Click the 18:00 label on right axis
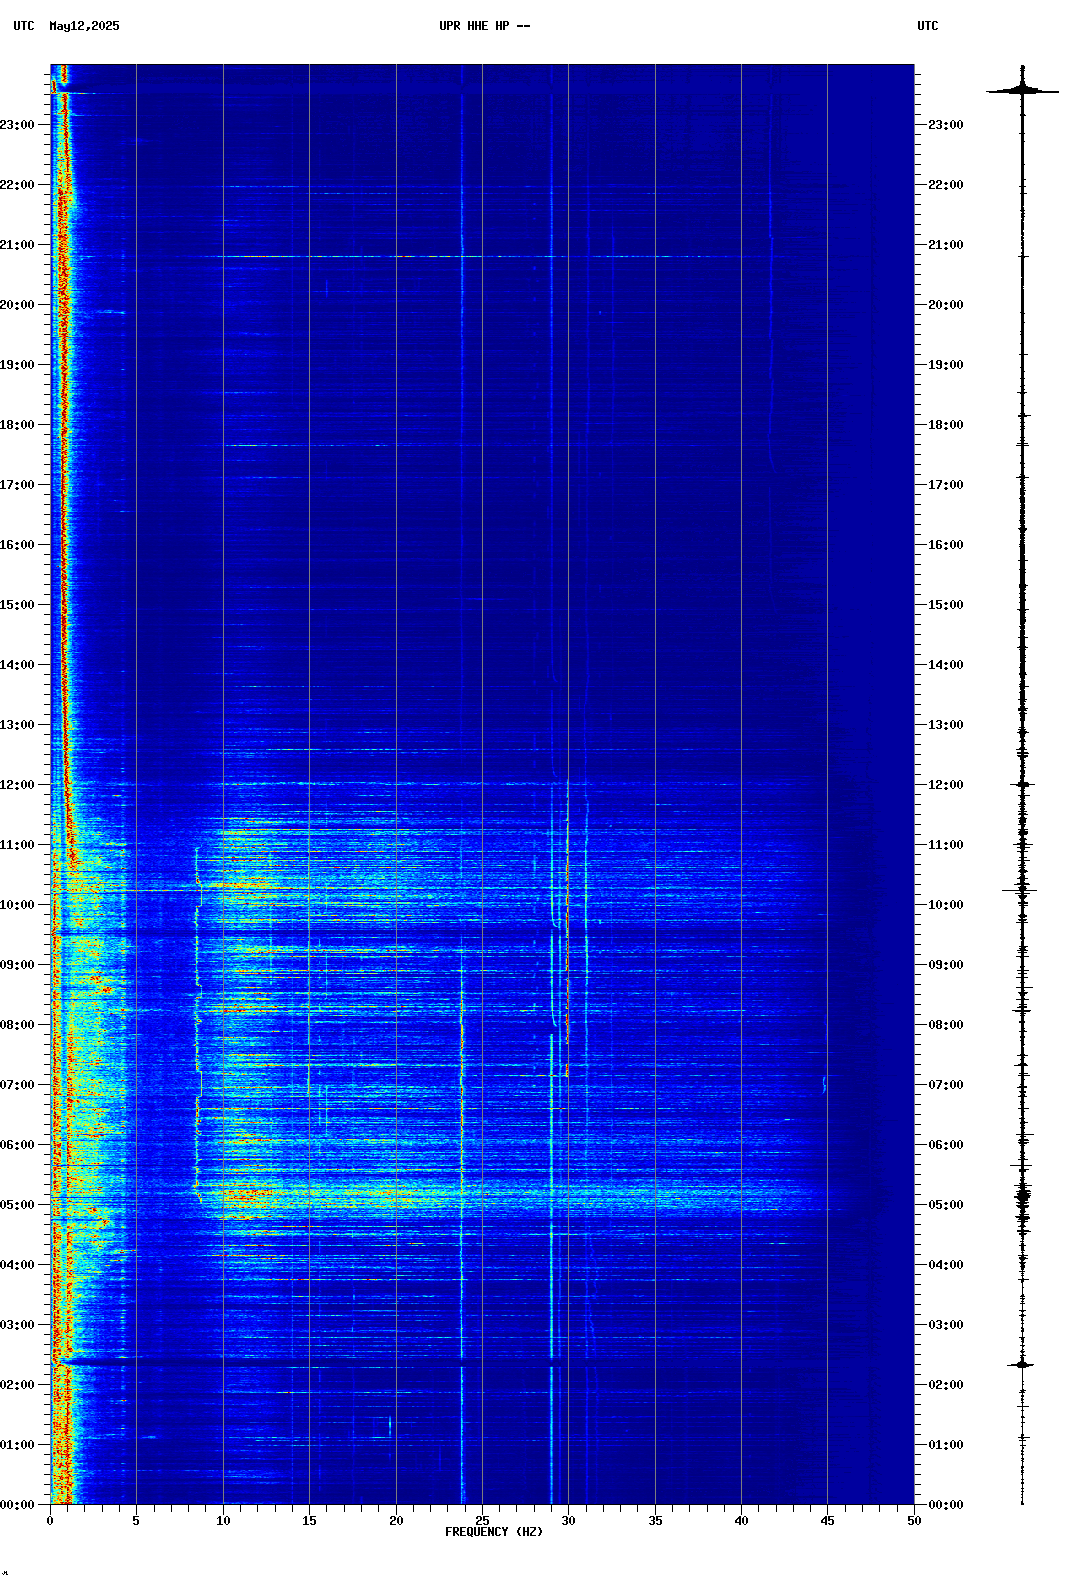The image size is (1066, 1584). coord(946,425)
